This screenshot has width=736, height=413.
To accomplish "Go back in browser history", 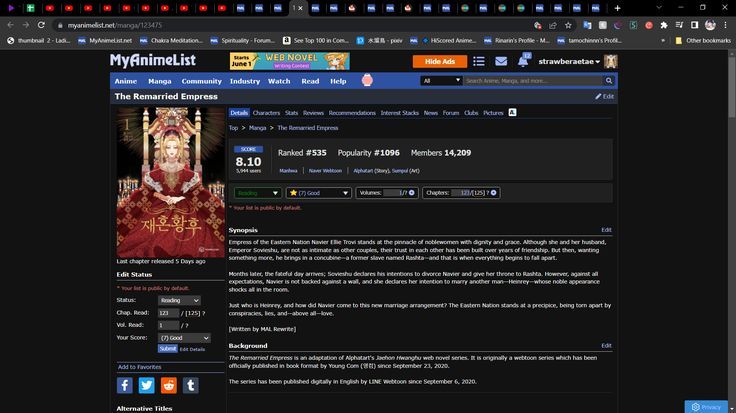I will pos(10,25).
